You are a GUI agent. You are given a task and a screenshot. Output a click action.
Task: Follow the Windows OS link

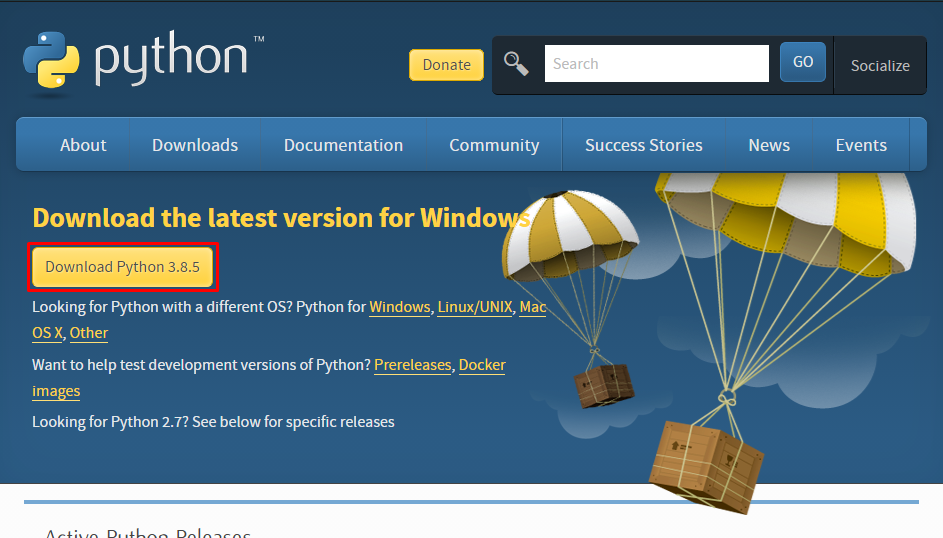coord(400,307)
